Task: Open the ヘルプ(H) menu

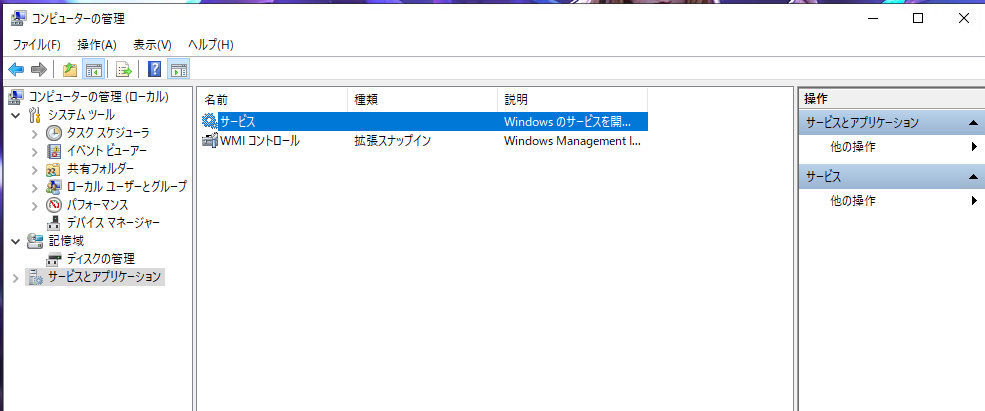Action: click(210, 45)
